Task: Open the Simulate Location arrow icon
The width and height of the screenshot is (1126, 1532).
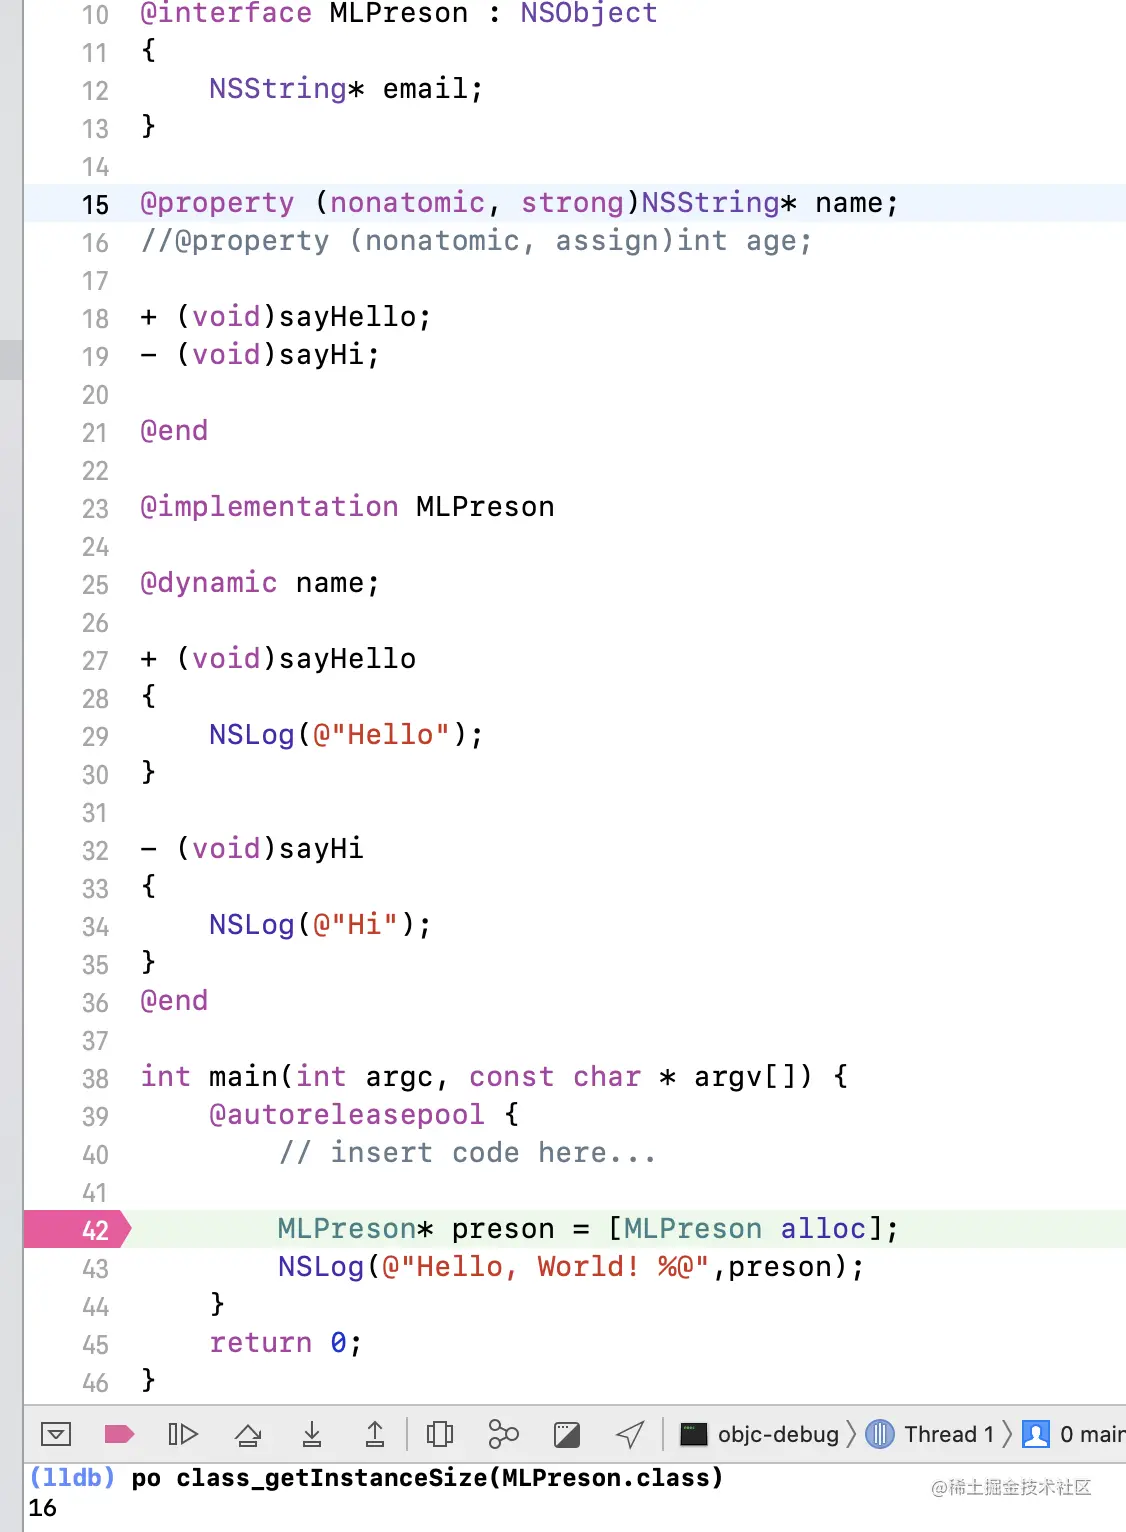Action: (630, 1434)
